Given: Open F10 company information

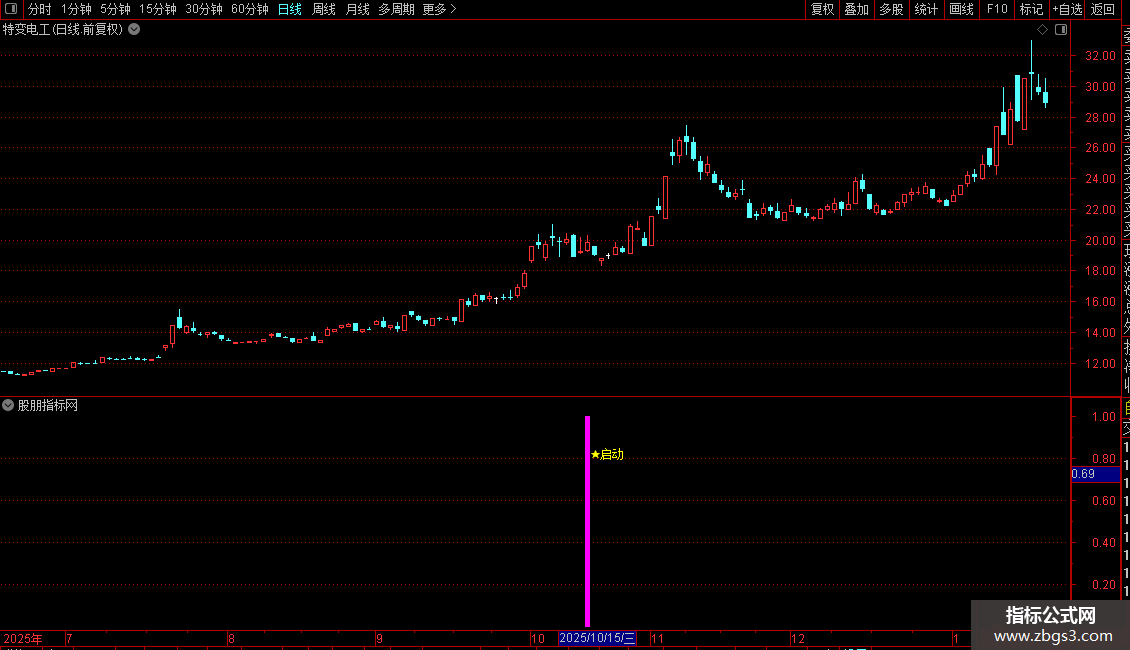Looking at the screenshot, I should pos(997,9).
